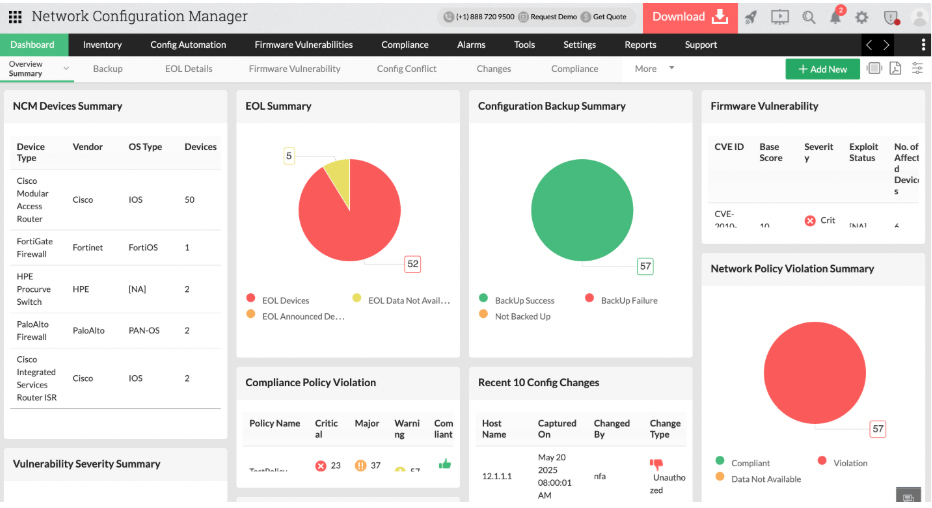932x508 pixels.
Task: Click the red Download button
Action: 690,17
